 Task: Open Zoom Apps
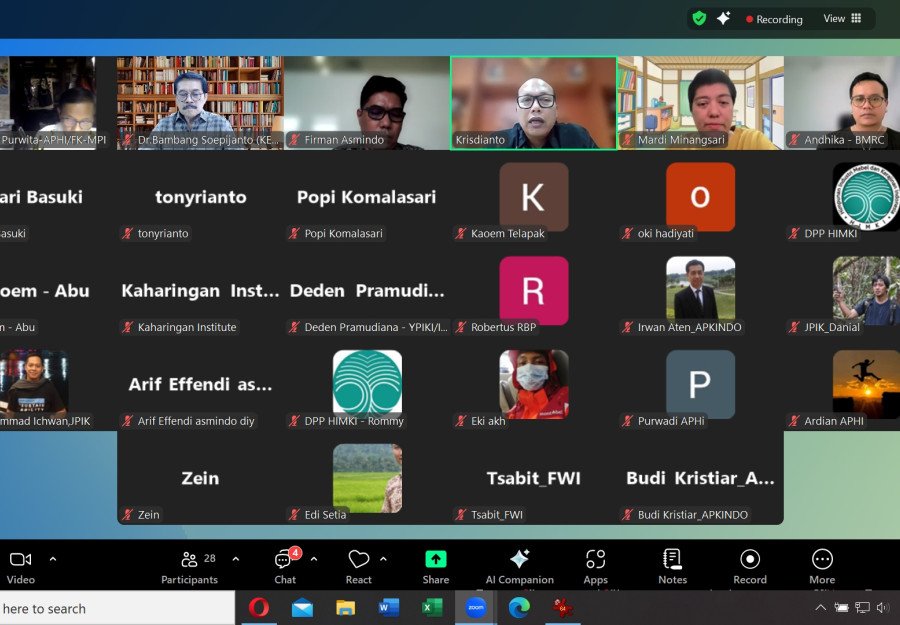coord(595,567)
